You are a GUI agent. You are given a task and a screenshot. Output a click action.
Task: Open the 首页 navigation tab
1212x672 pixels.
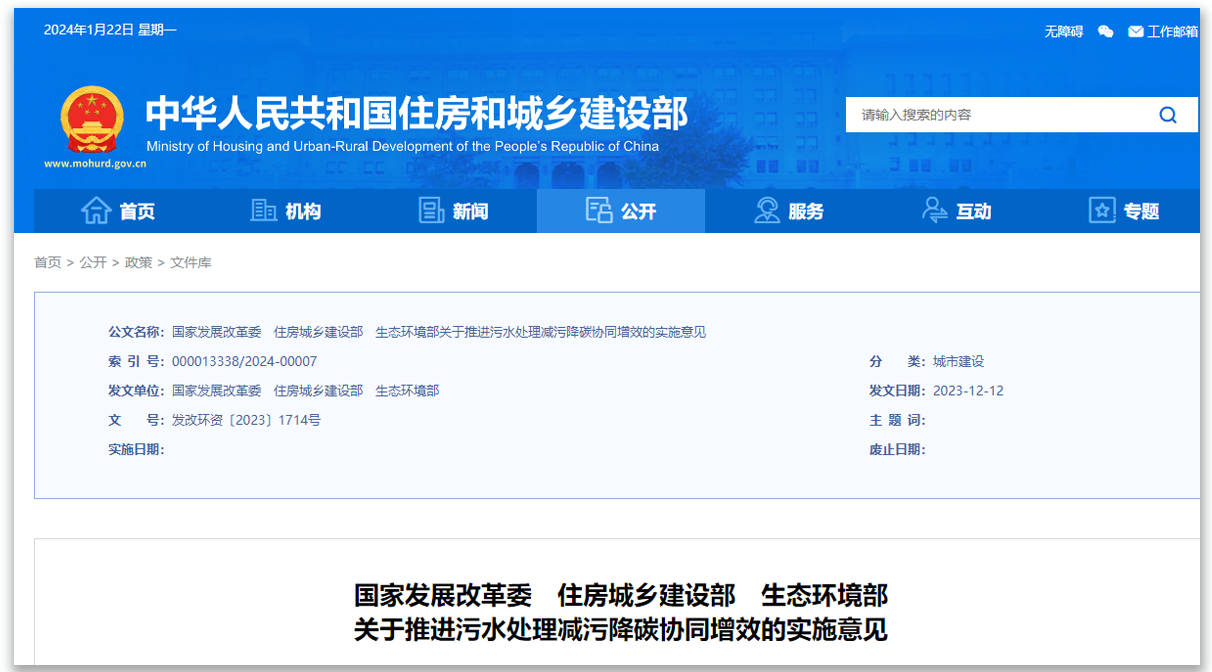[118, 211]
